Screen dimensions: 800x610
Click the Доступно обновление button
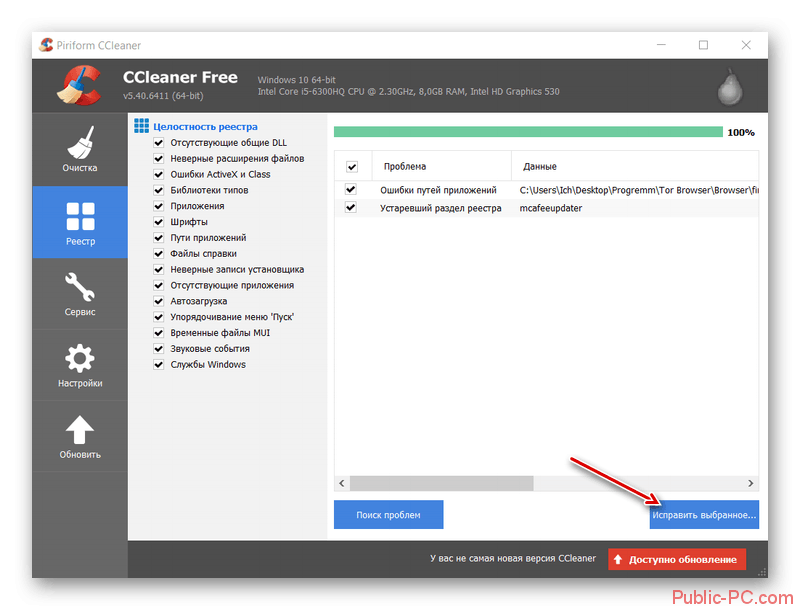pos(677,560)
